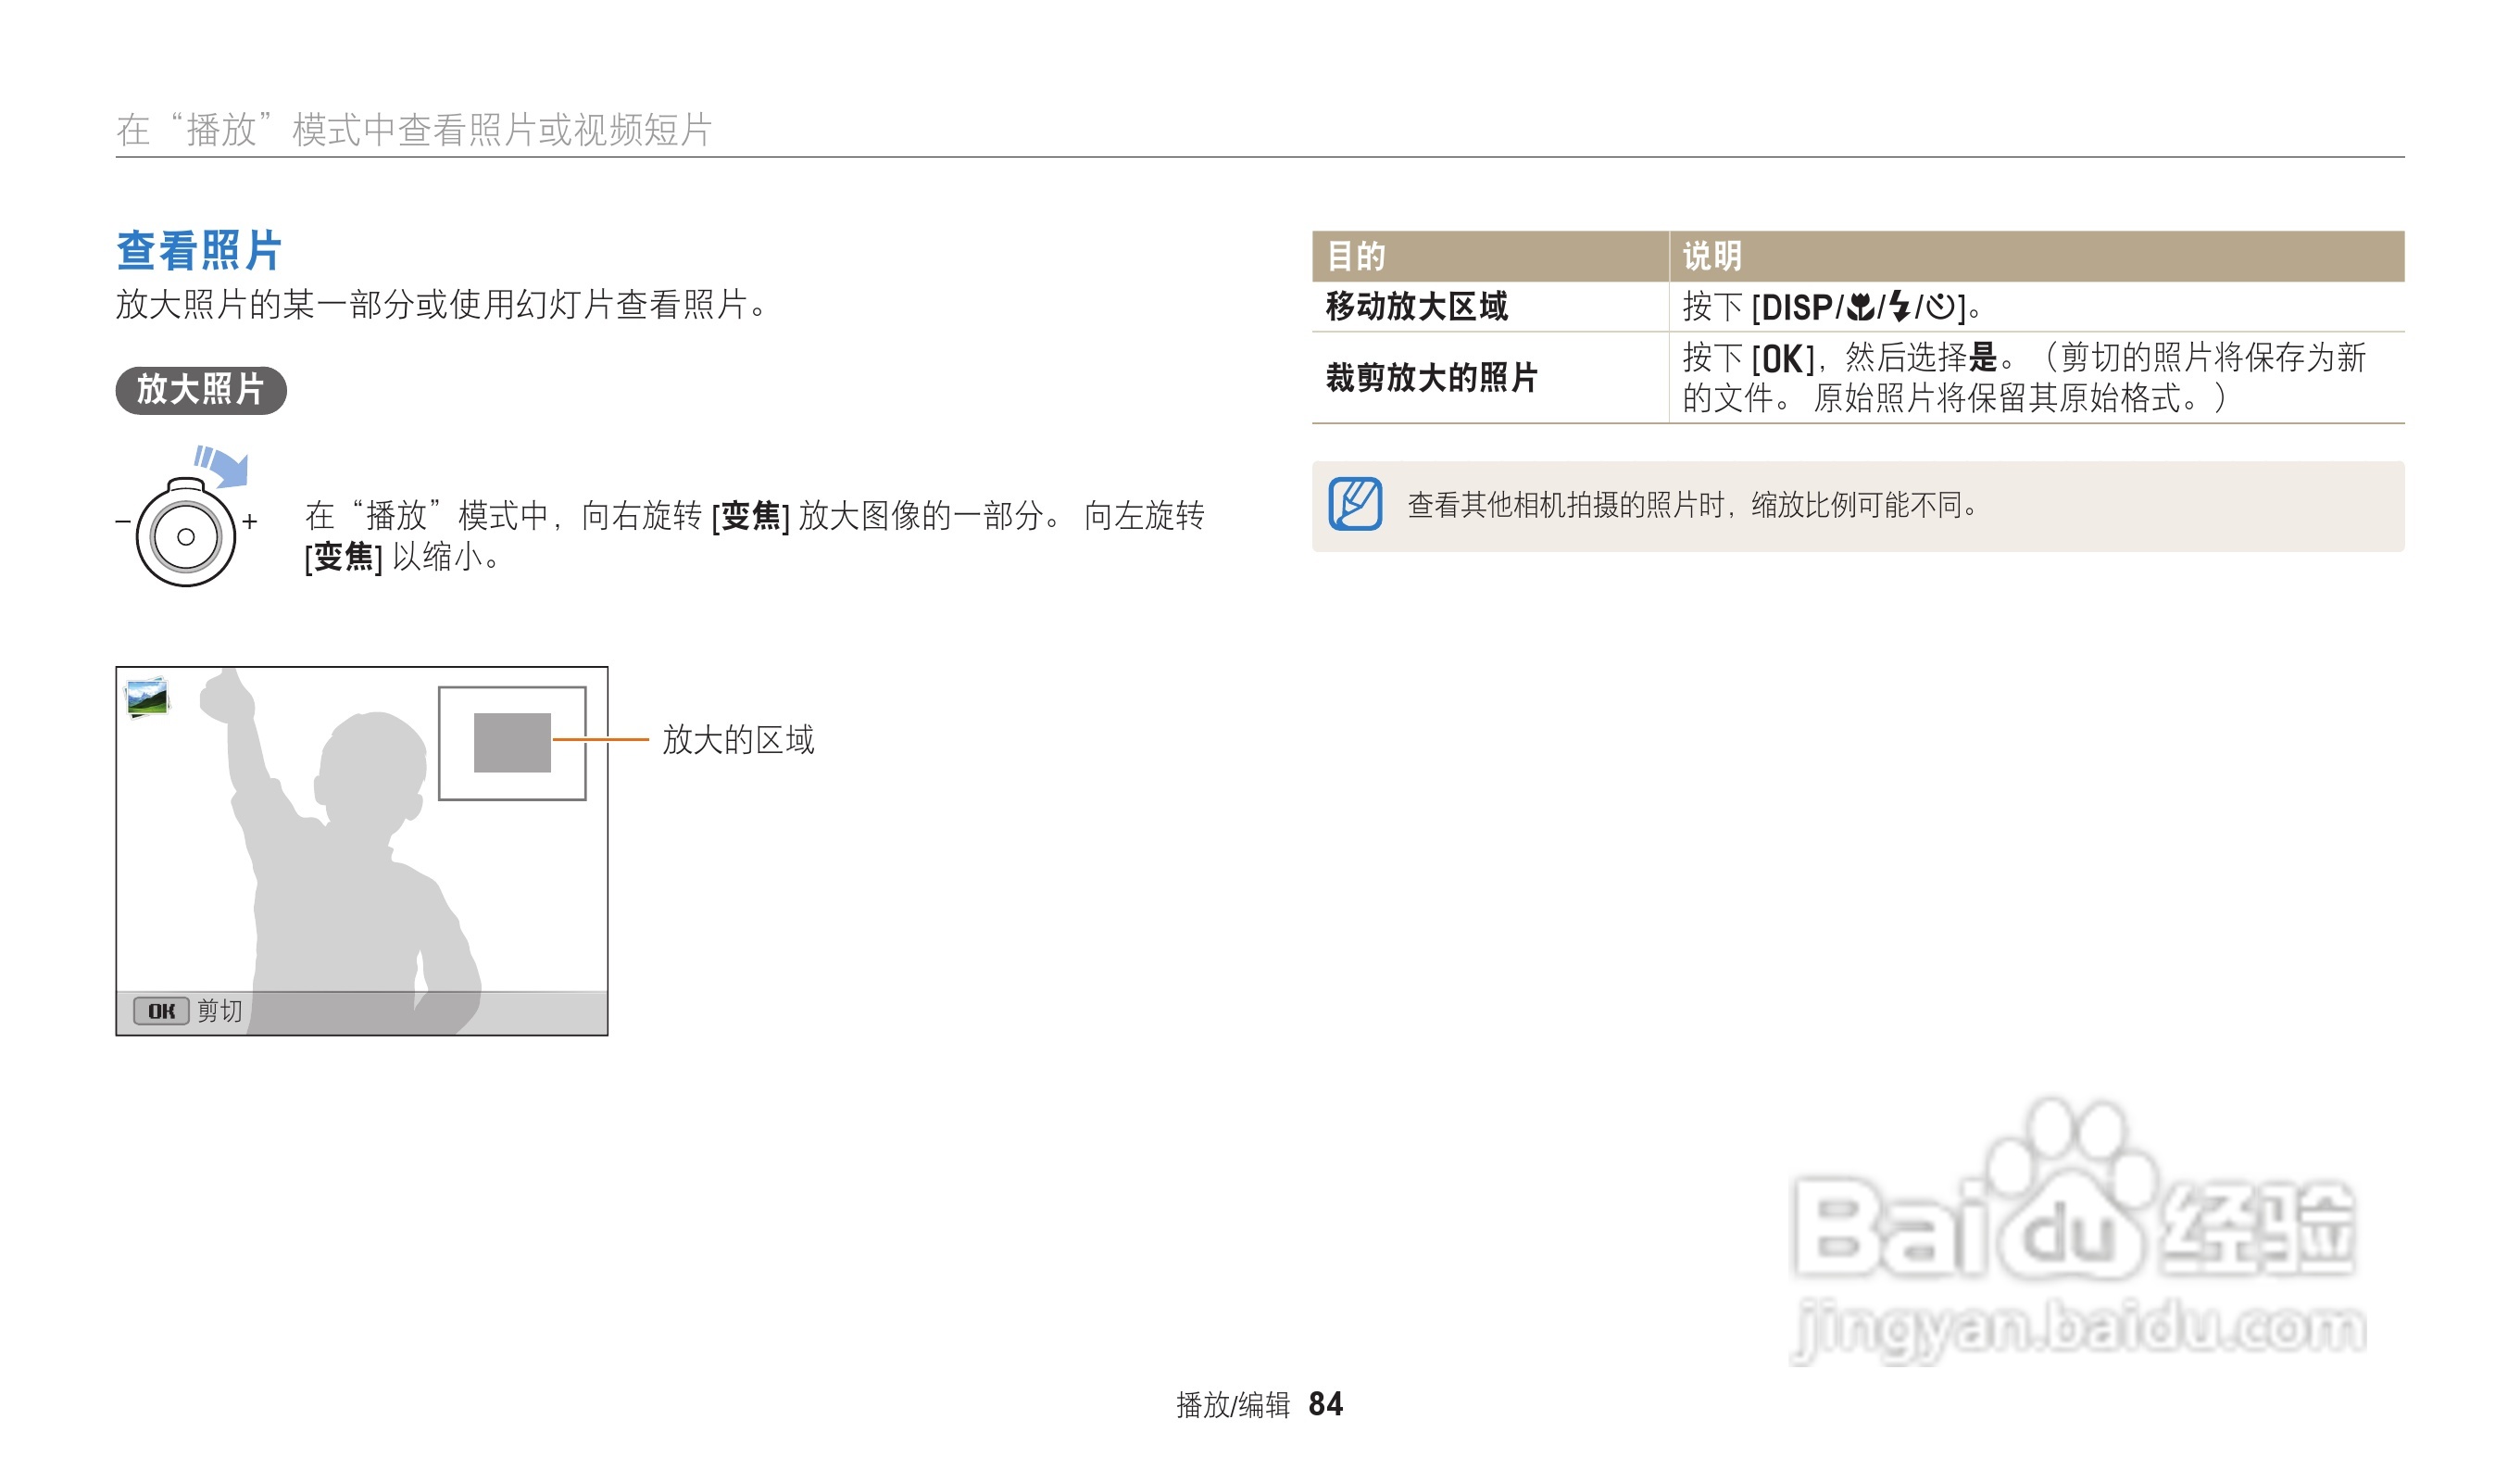2520x1470 pixels.
Task: Click the blue note pencil icon
Action: click(1355, 504)
